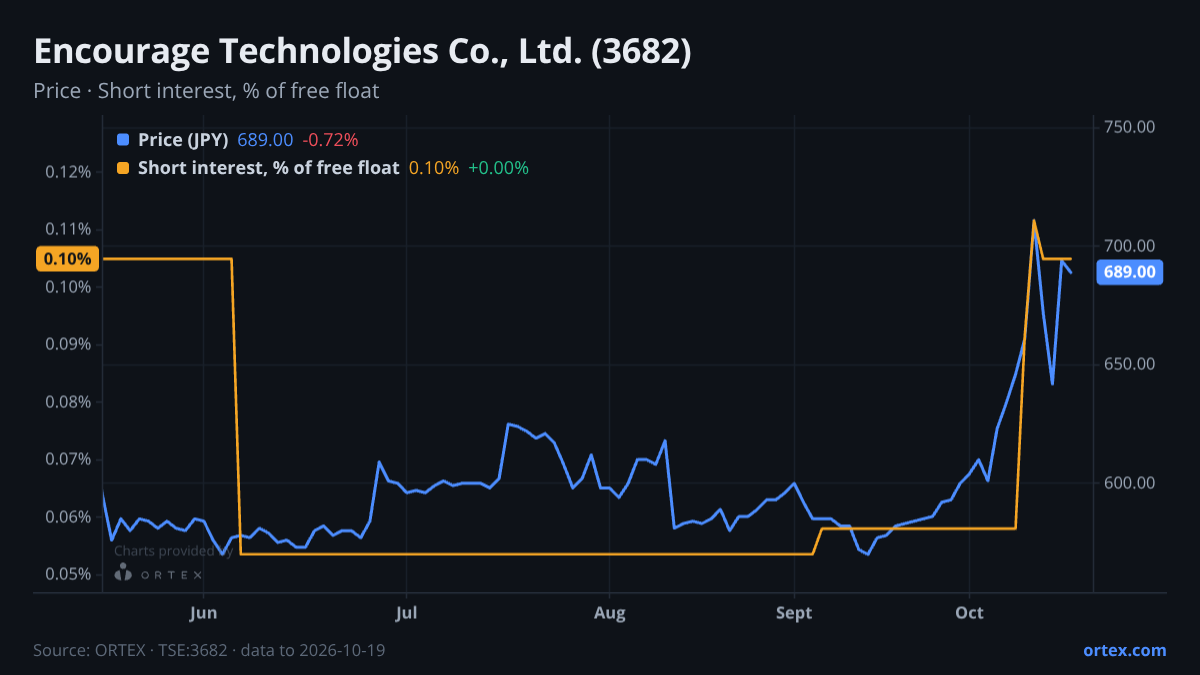Image resolution: width=1200 pixels, height=675 pixels.
Task: Click the 650.00 right axis label
Action: coord(1130,364)
